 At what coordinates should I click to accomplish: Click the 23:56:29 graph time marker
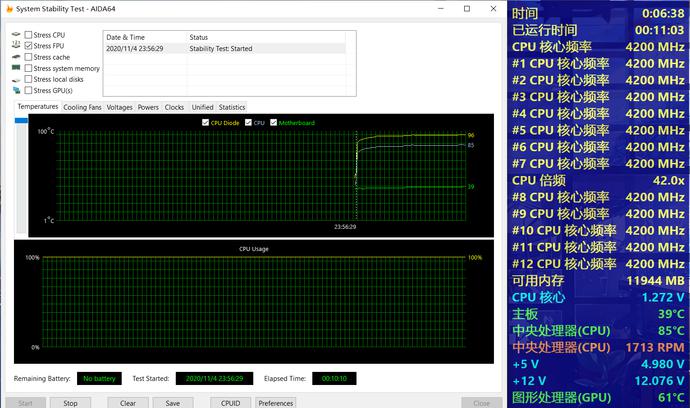click(345, 227)
